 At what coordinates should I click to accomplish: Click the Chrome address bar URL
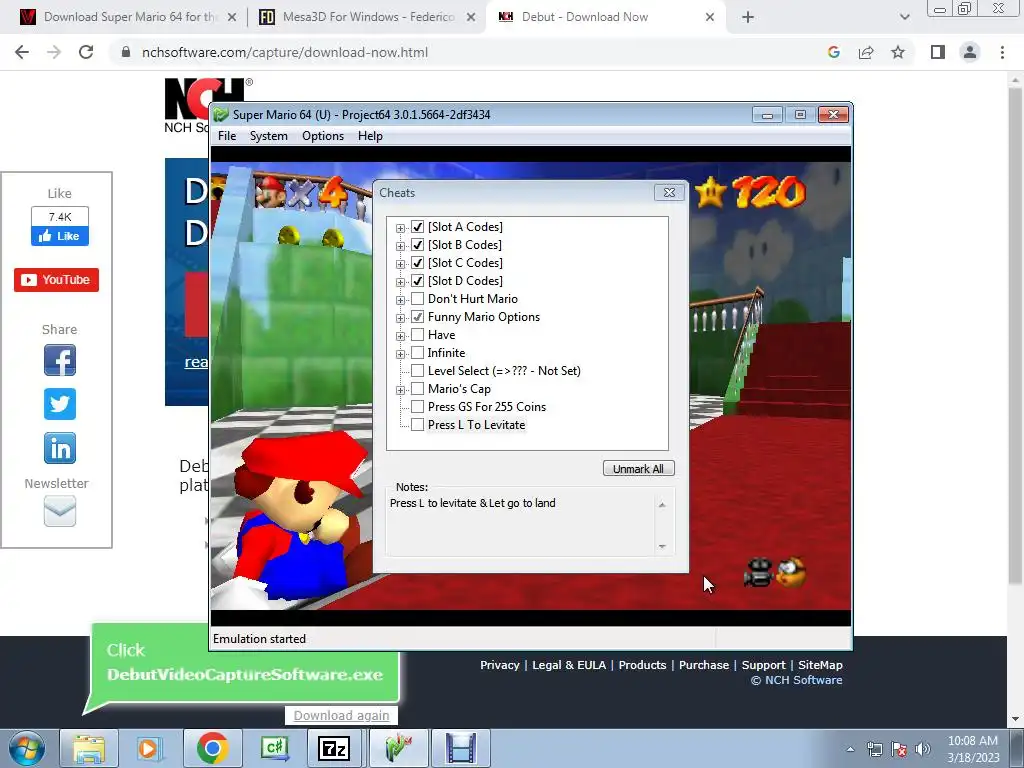[285, 52]
